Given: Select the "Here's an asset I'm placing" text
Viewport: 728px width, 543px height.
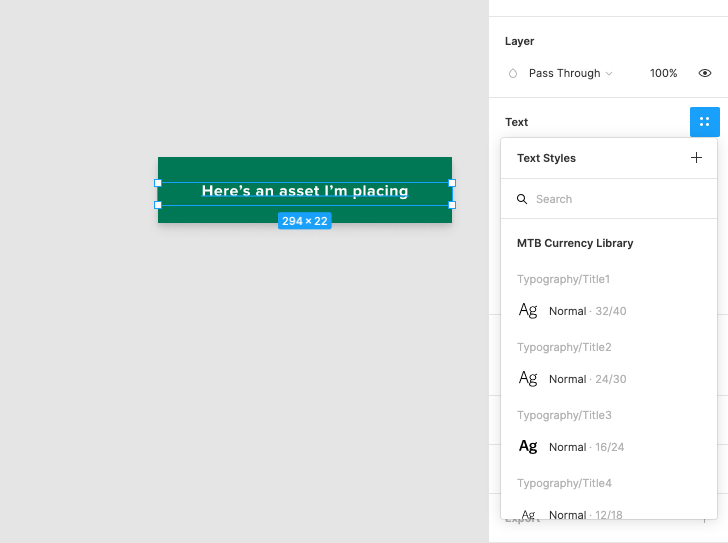Looking at the screenshot, I should point(305,191).
